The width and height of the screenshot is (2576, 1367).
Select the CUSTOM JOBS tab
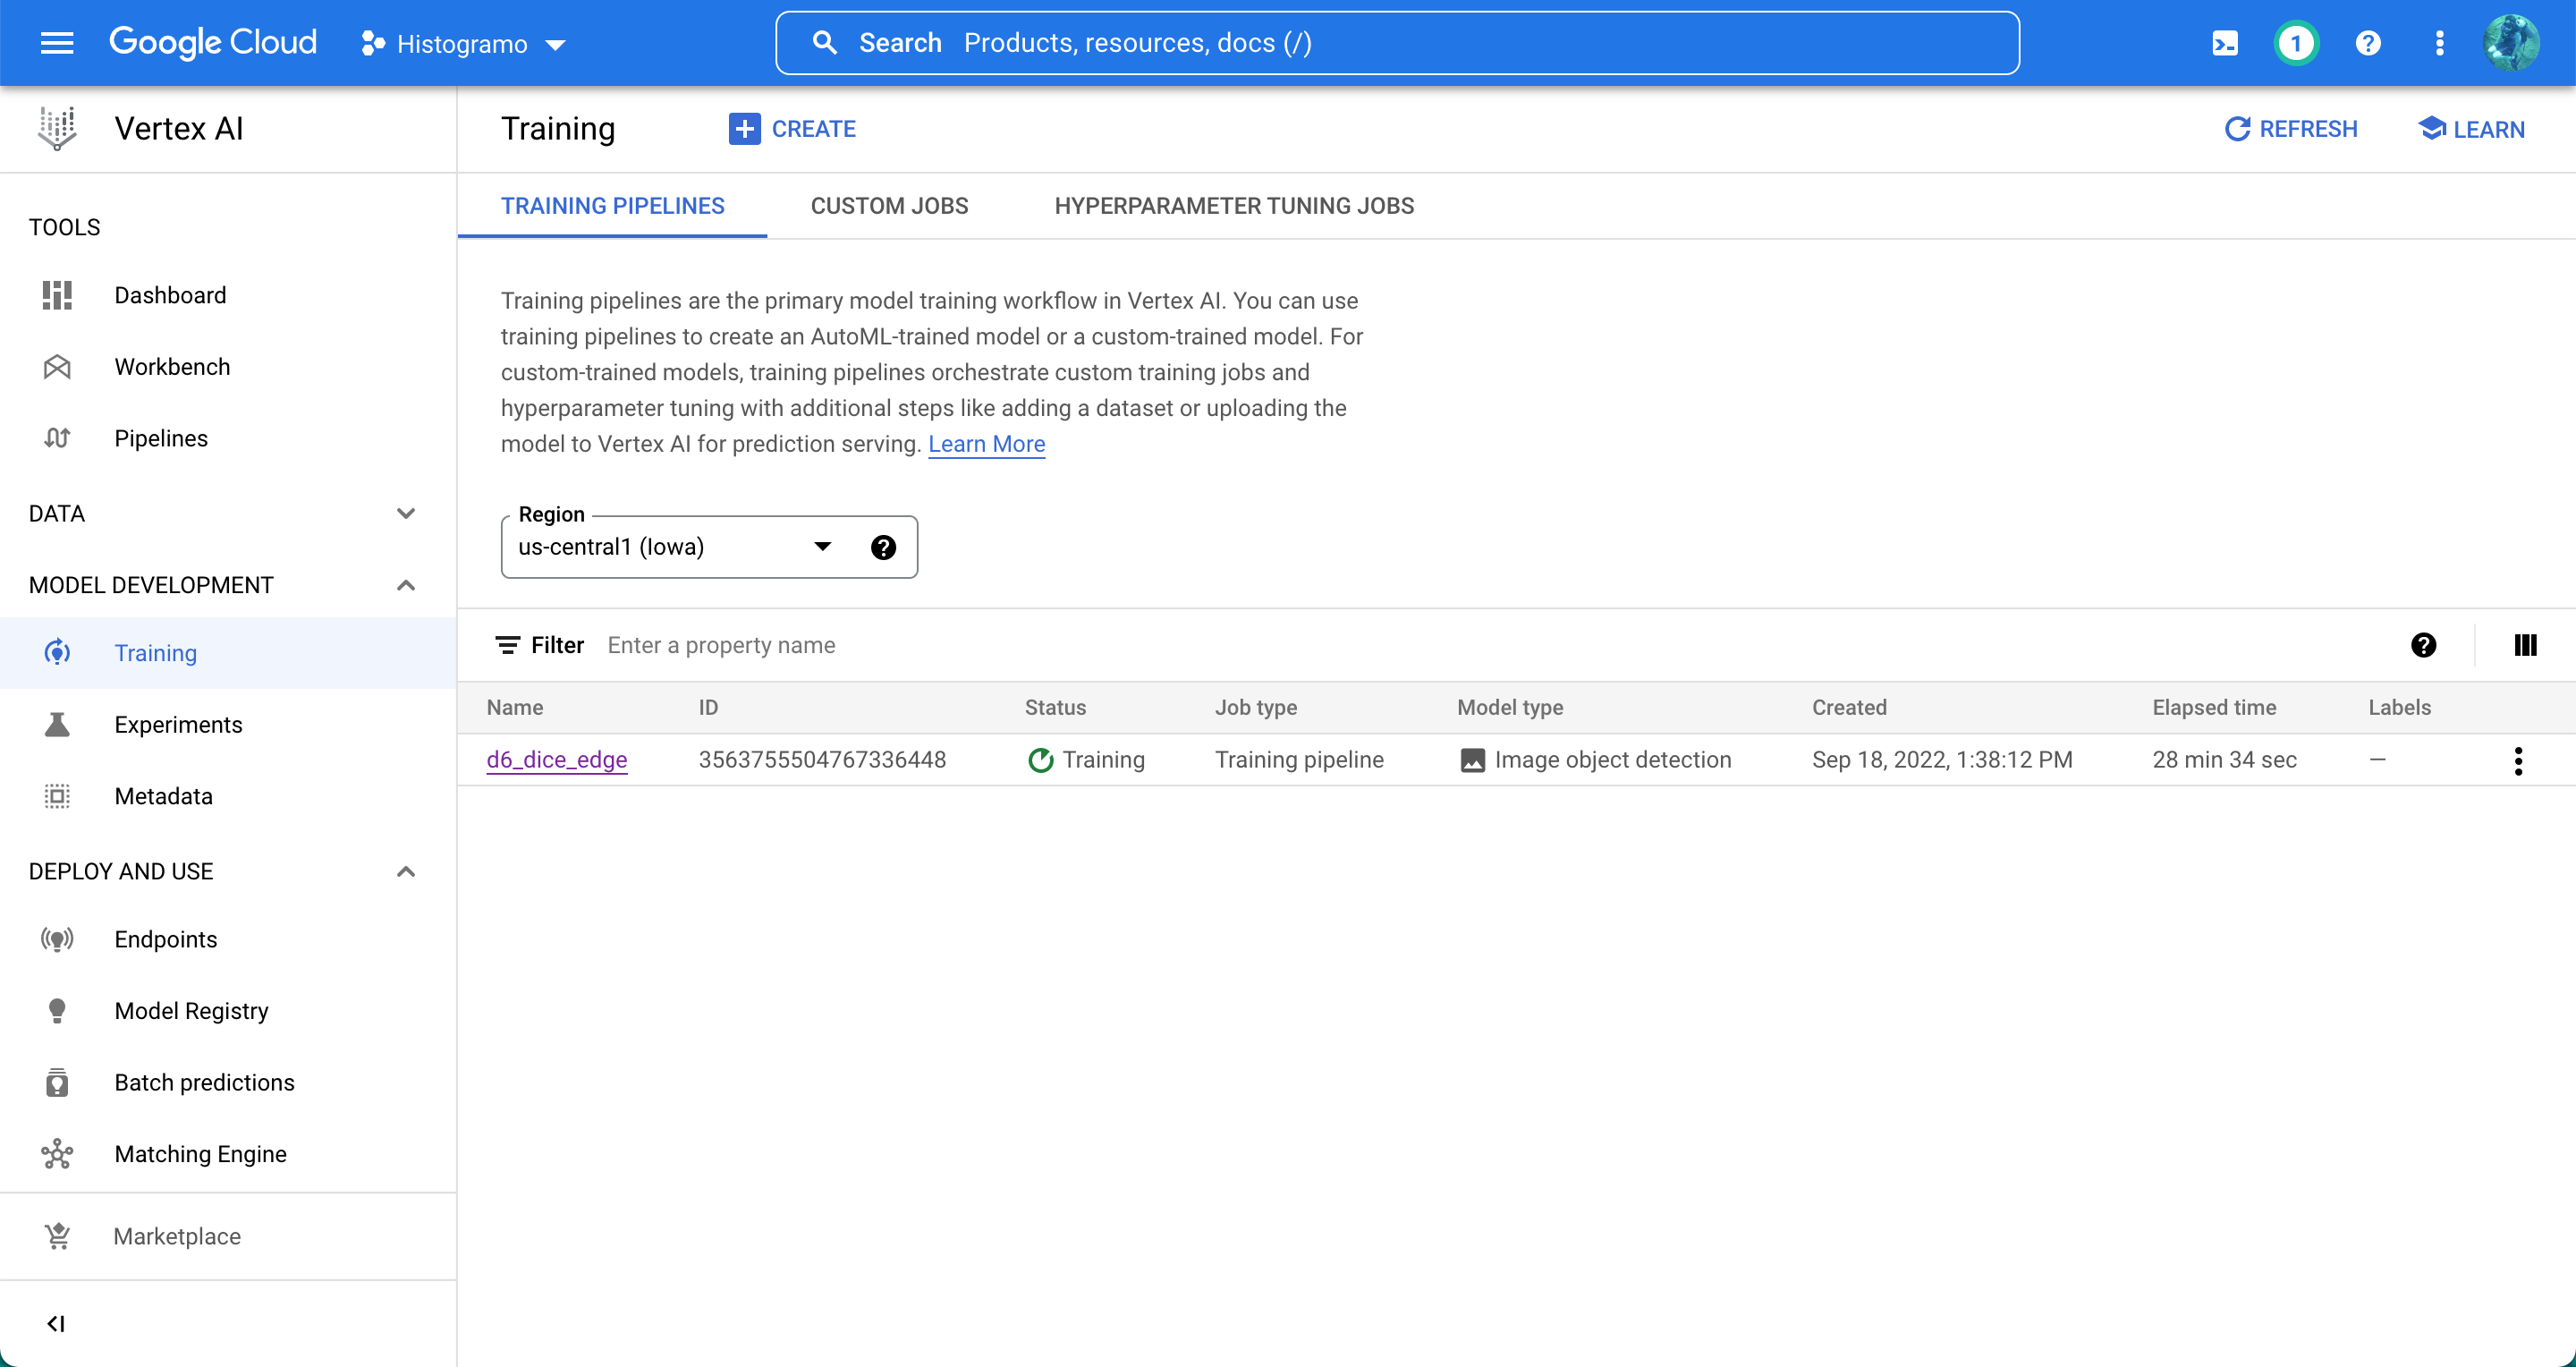[887, 205]
